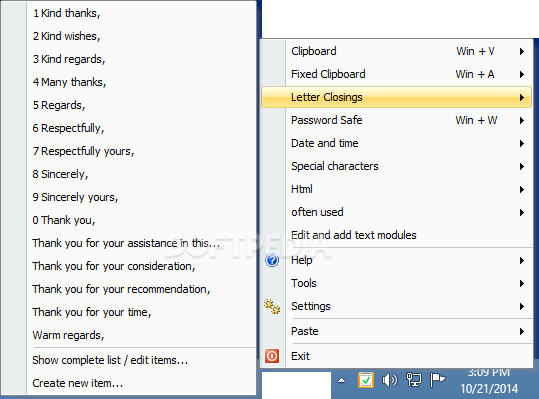Insert '3 Kind regards,' closing
This screenshot has height=399, width=539.
(129, 59)
